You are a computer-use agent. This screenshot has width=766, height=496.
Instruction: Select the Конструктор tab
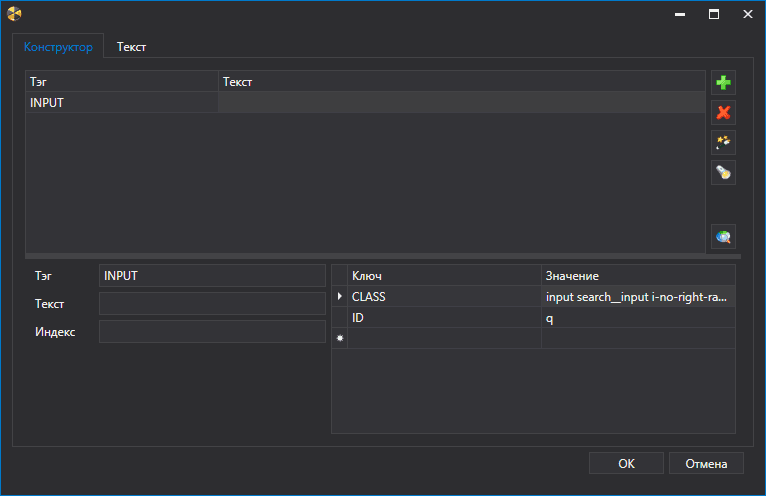pyautogui.click(x=58, y=47)
